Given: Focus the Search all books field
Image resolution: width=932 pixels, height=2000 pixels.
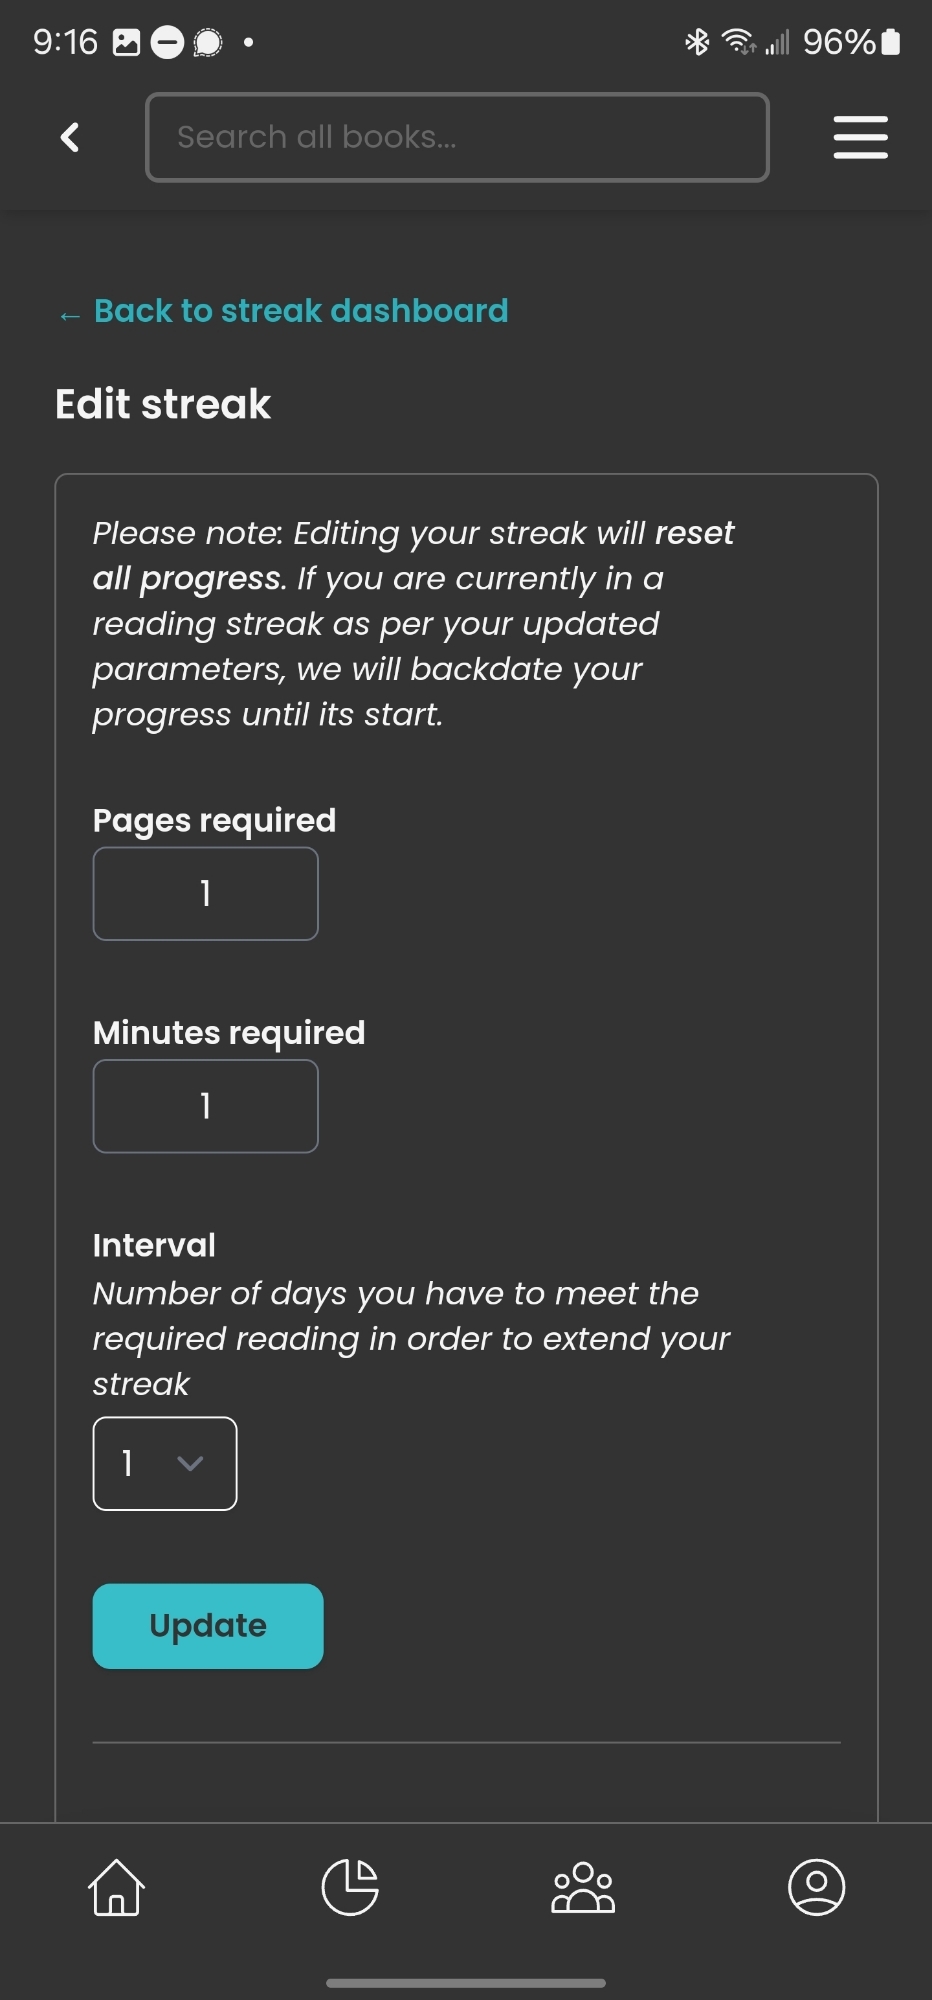Looking at the screenshot, I should tap(457, 137).
